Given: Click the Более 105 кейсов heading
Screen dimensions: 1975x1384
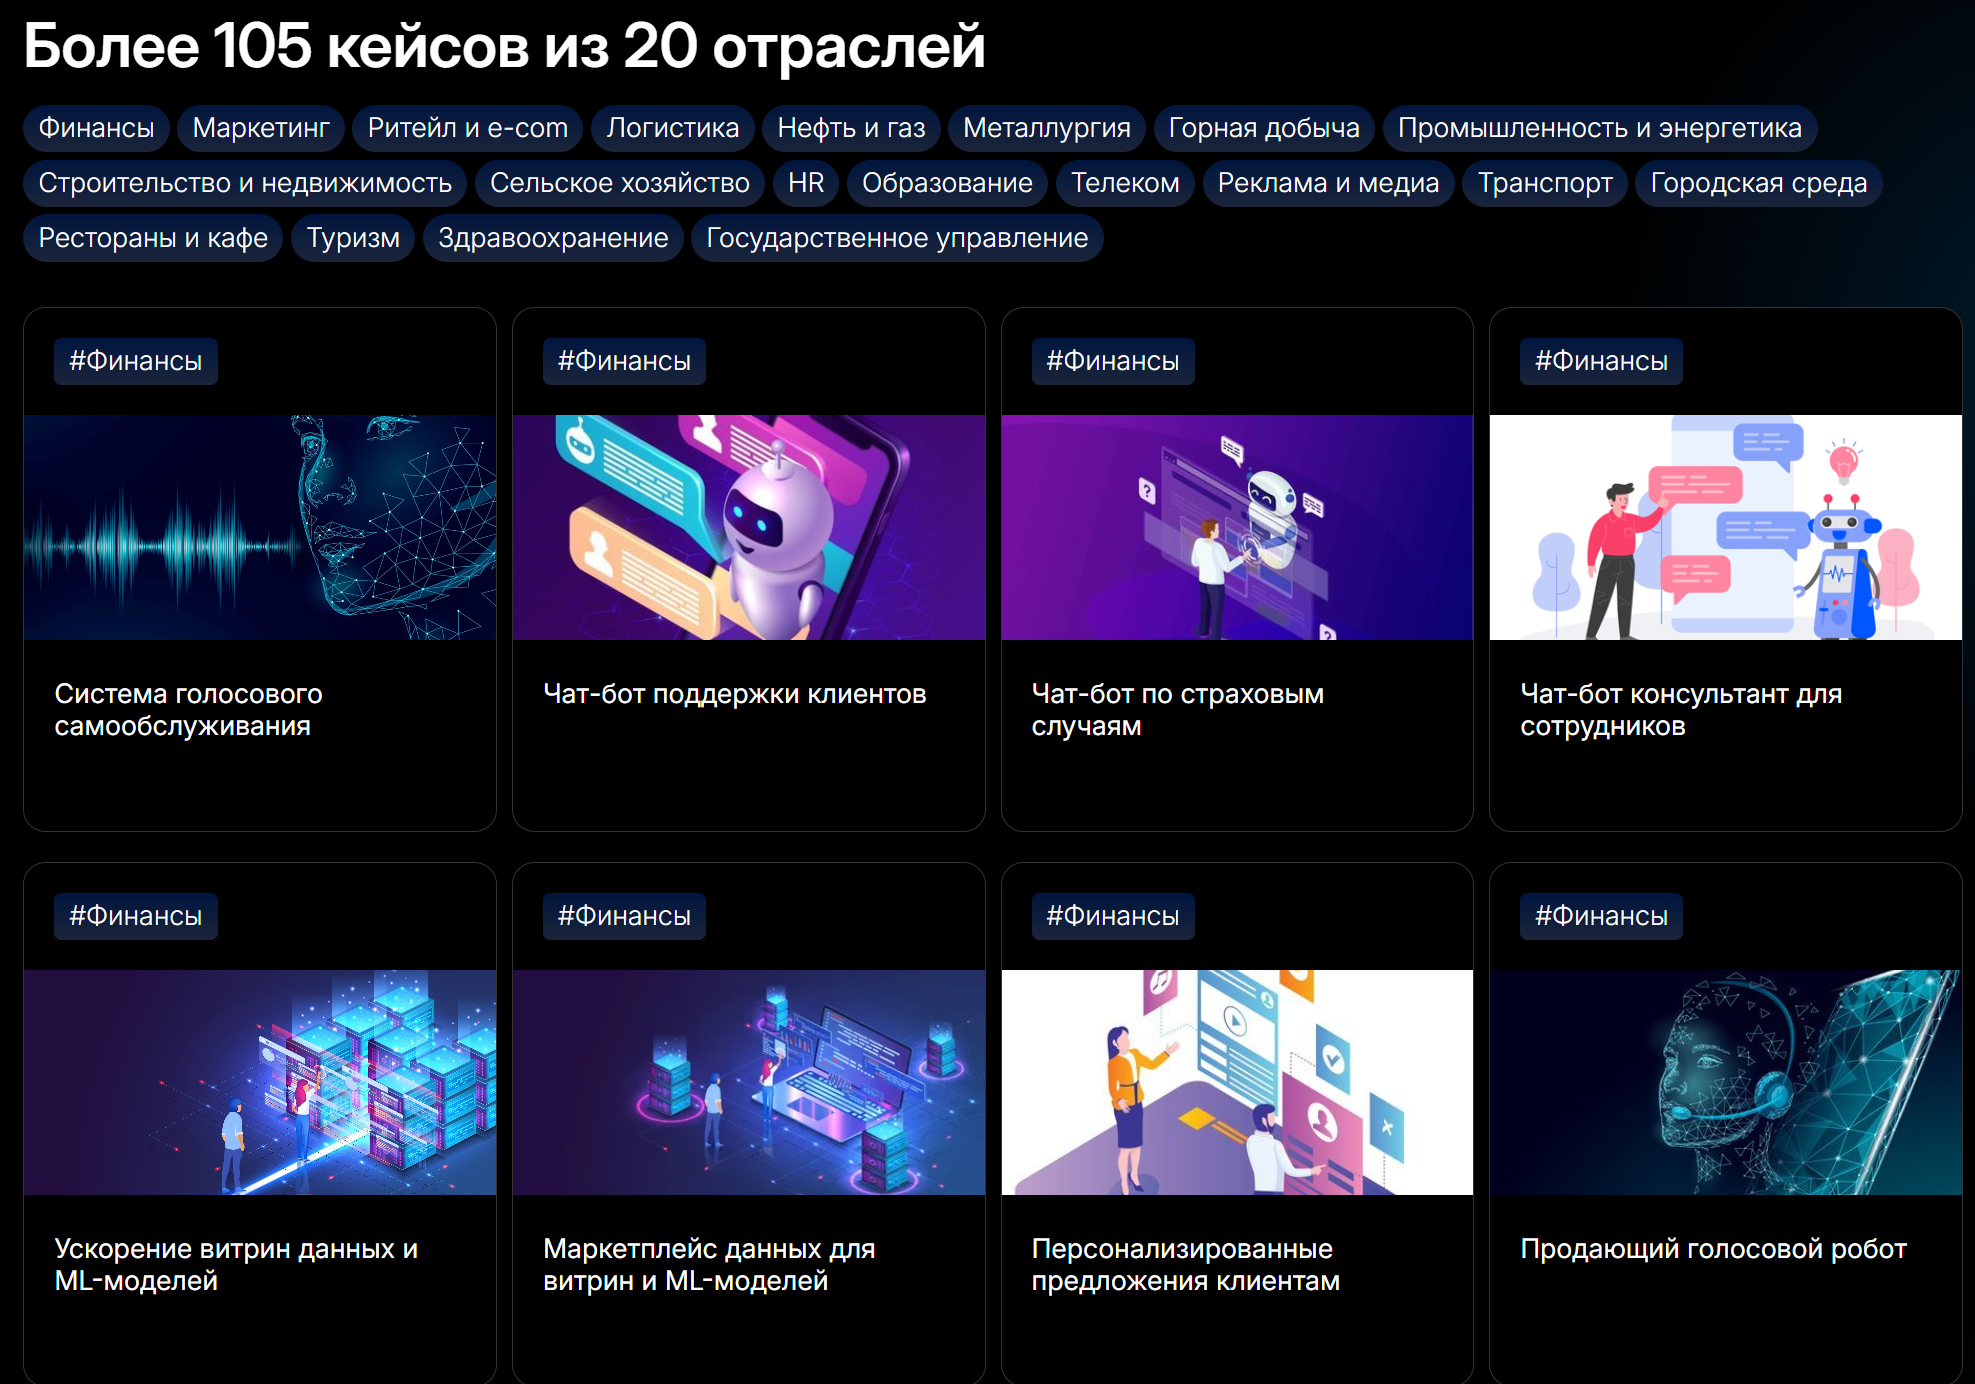Looking at the screenshot, I should tap(504, 46).
